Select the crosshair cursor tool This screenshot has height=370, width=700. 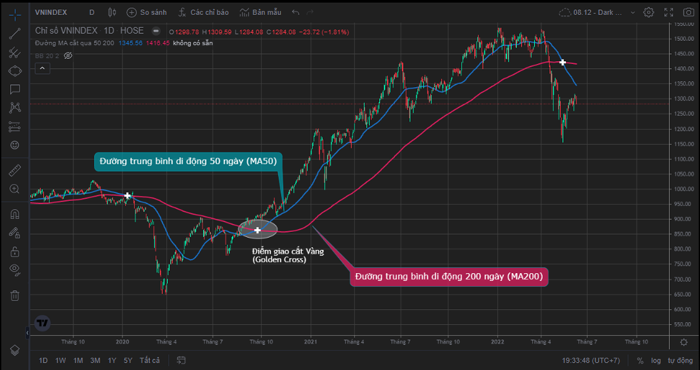(x=15, y=14)
